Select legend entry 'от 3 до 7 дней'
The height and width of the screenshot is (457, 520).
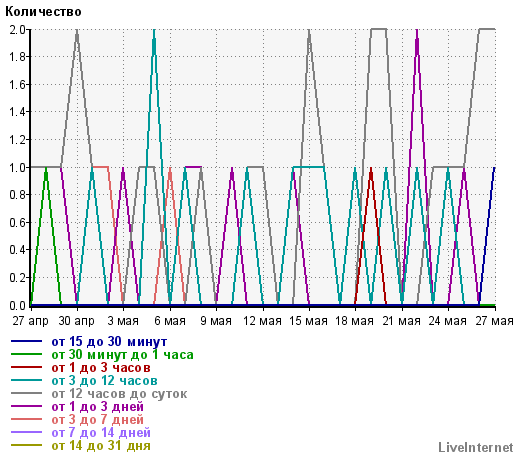[97, 419]
